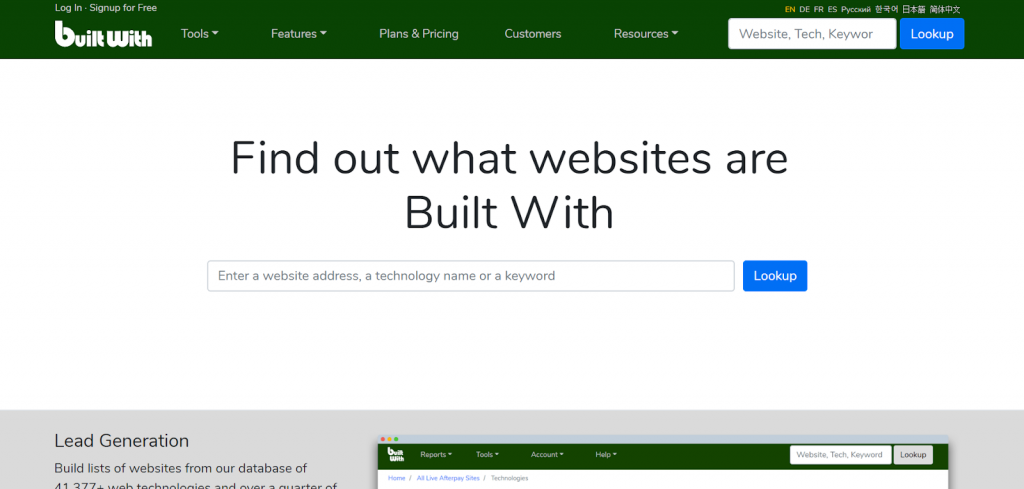Expand the Features dropdown menu
The width and height of the screenshot is (1024, 489).
[x=298, y=34]
